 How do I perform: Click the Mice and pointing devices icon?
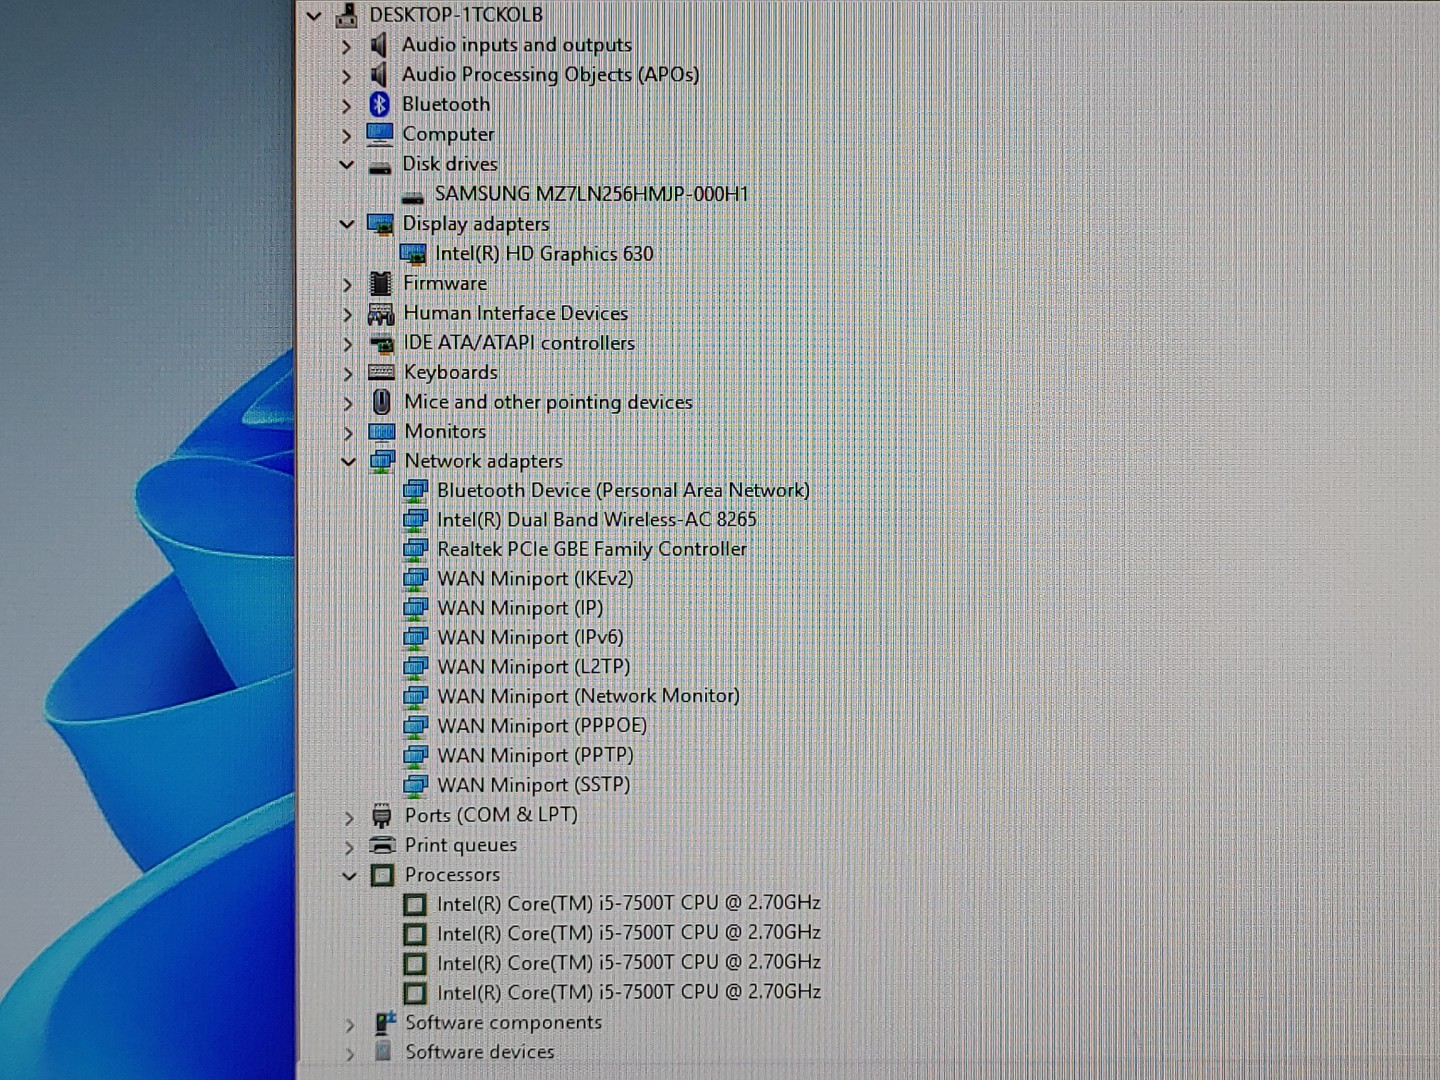click(381, 402)
